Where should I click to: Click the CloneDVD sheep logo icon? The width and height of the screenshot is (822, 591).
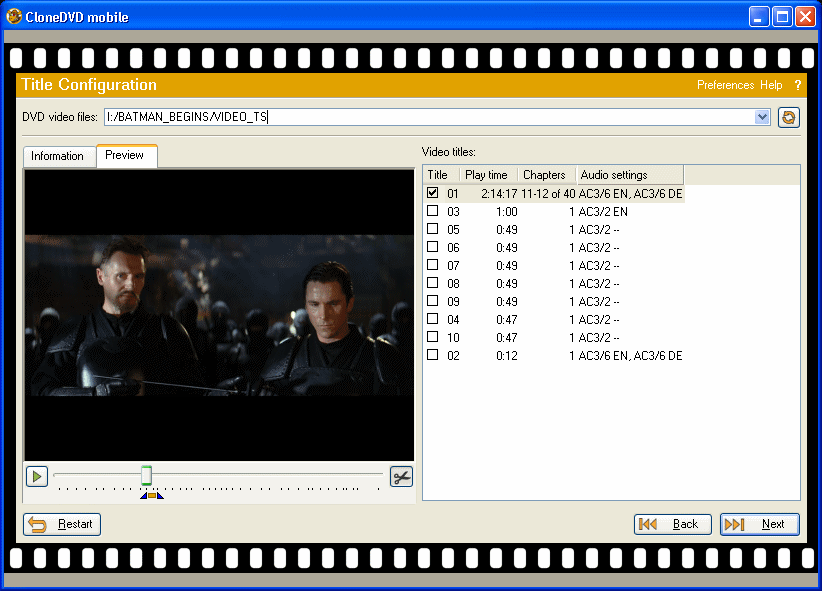click(x=14, y=16)
